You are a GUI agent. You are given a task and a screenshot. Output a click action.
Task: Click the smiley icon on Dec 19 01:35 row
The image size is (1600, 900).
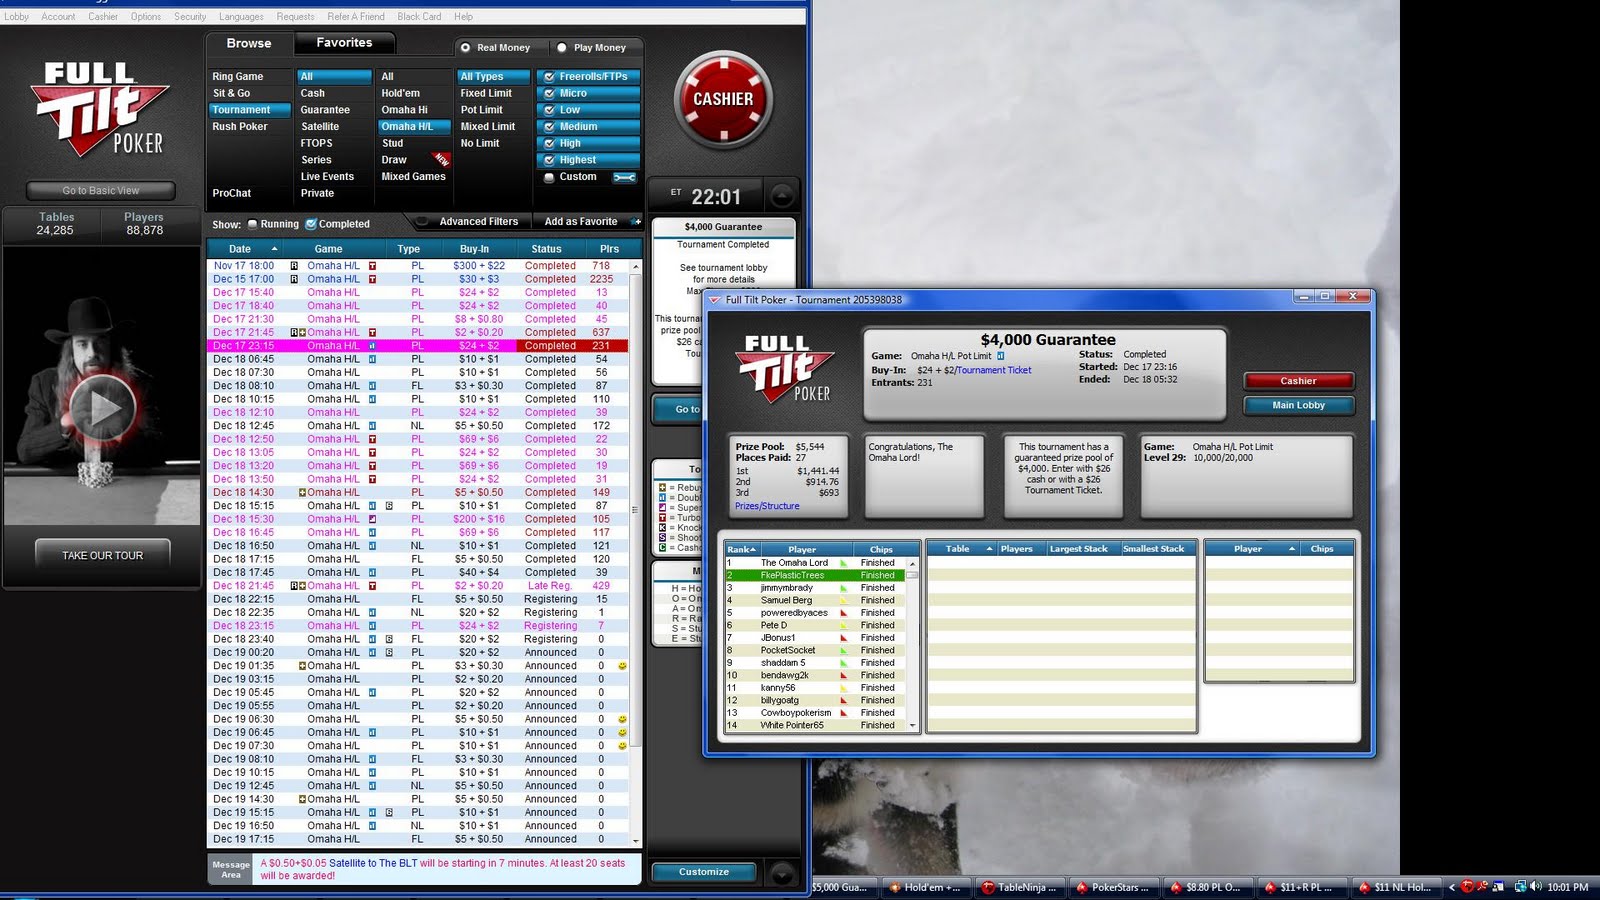622,666
